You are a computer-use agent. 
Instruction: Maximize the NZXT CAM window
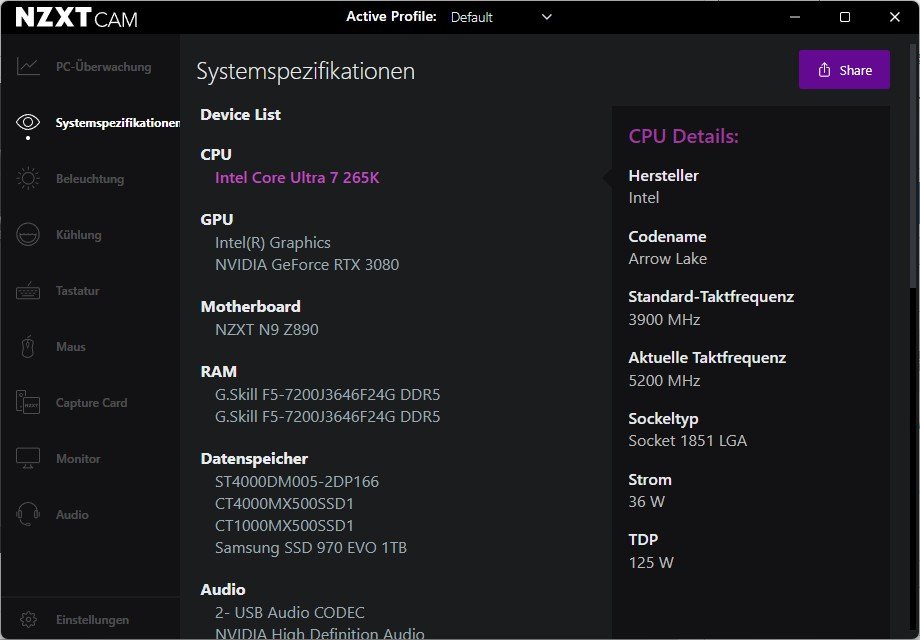point(845,17)
